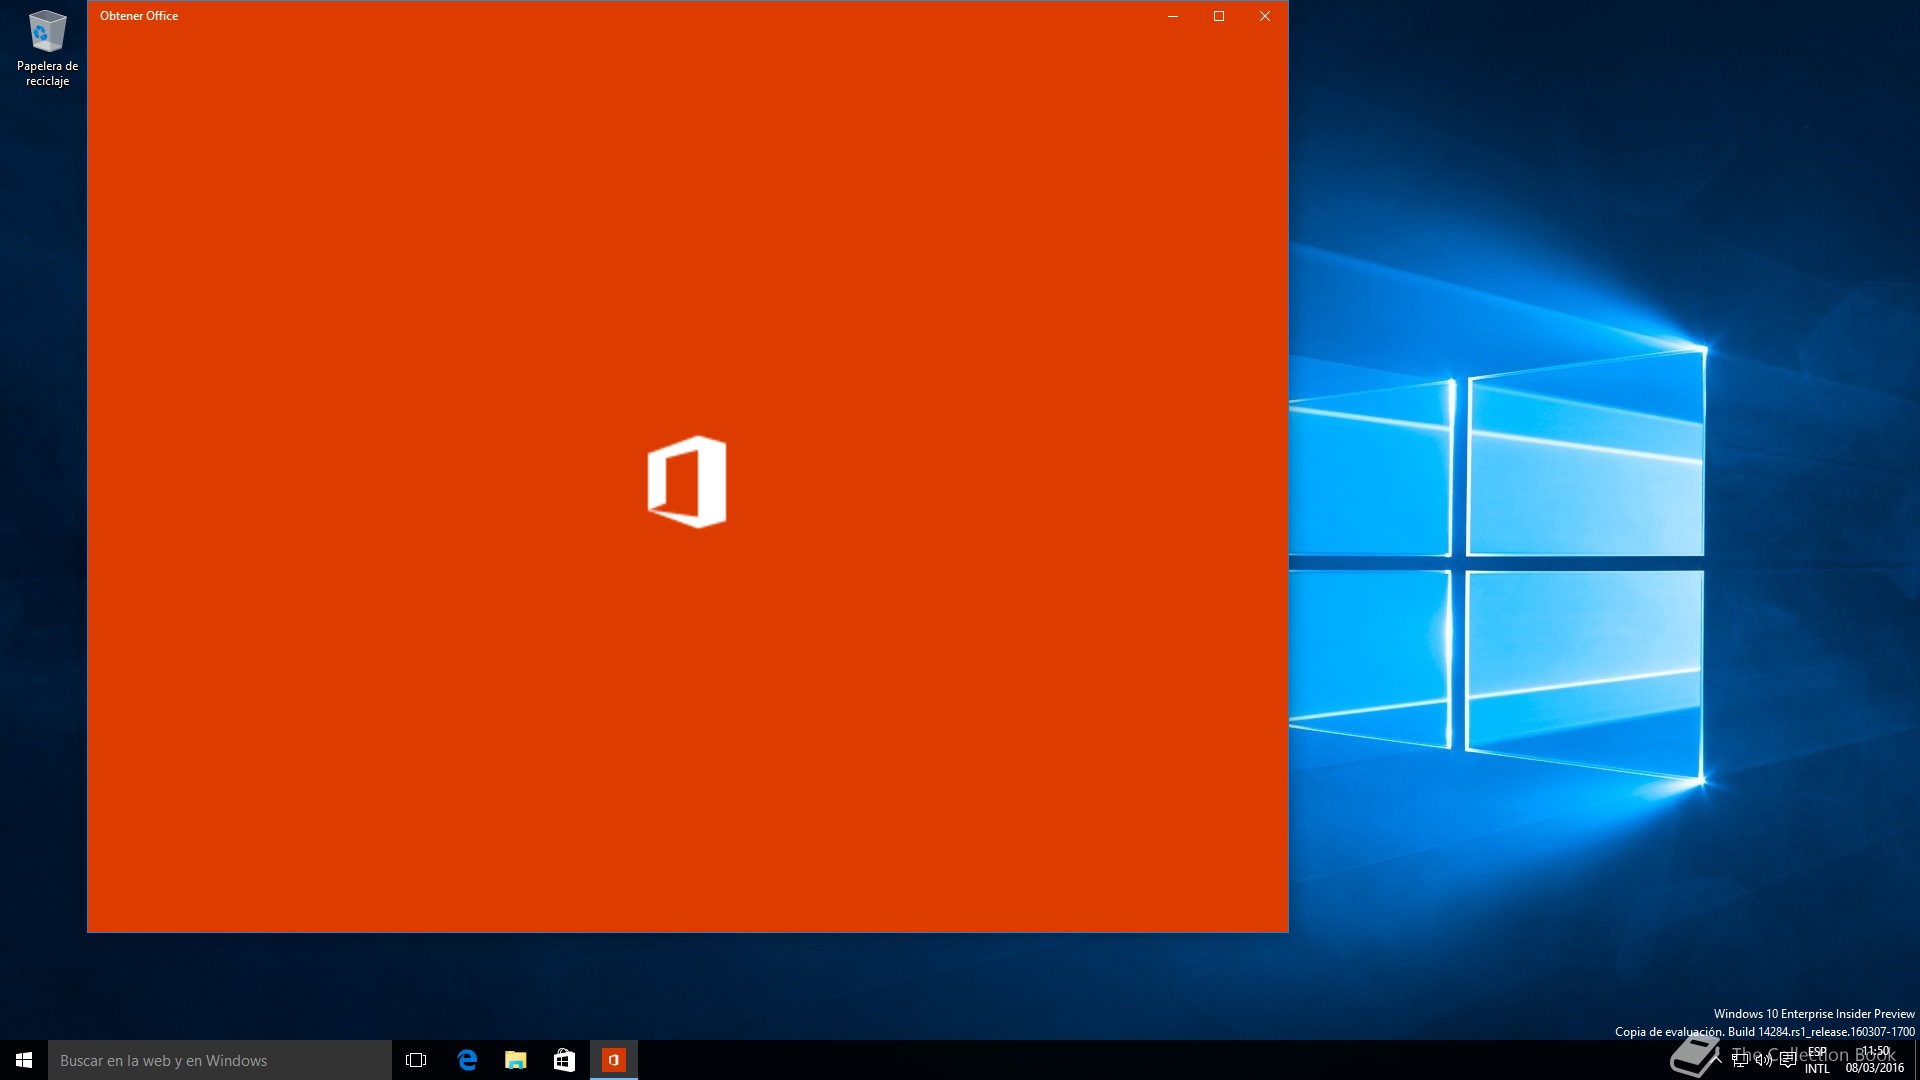Screen dimensions: 1920x1080
Task: Open the clock showing 08/03/2016
Action: coord(1875,1060)
